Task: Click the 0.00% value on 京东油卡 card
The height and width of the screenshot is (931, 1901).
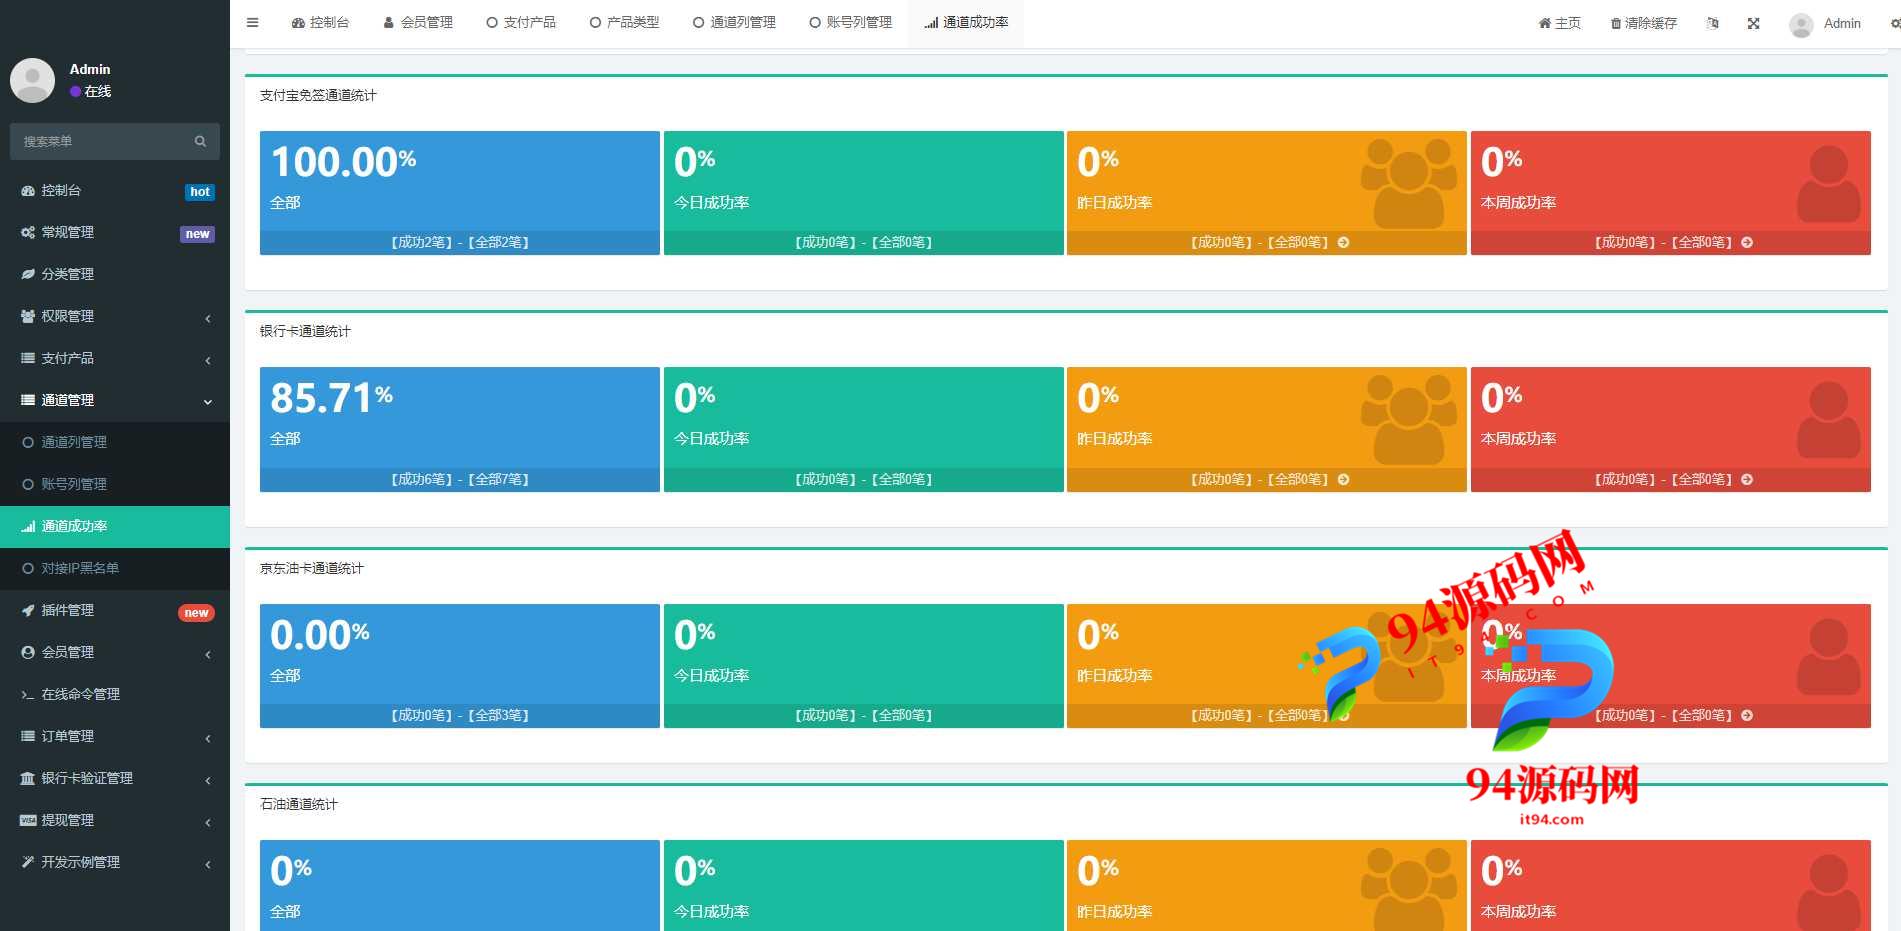Action: point(320,635)
